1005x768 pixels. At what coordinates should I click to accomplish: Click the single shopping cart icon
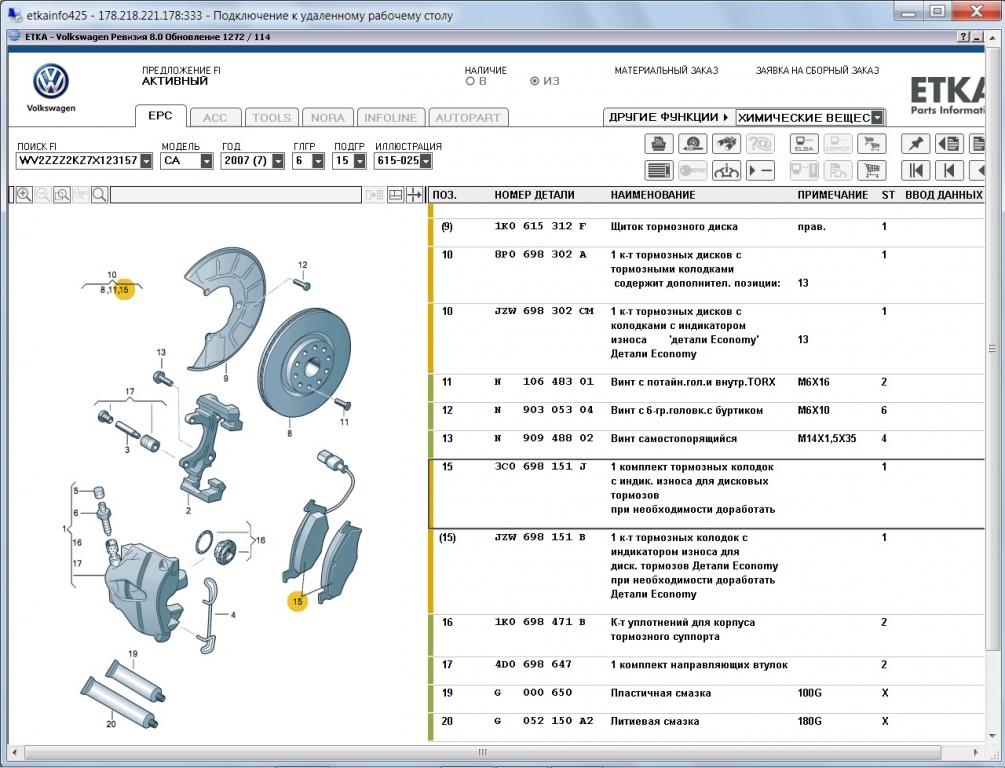[x=872, y=171]
